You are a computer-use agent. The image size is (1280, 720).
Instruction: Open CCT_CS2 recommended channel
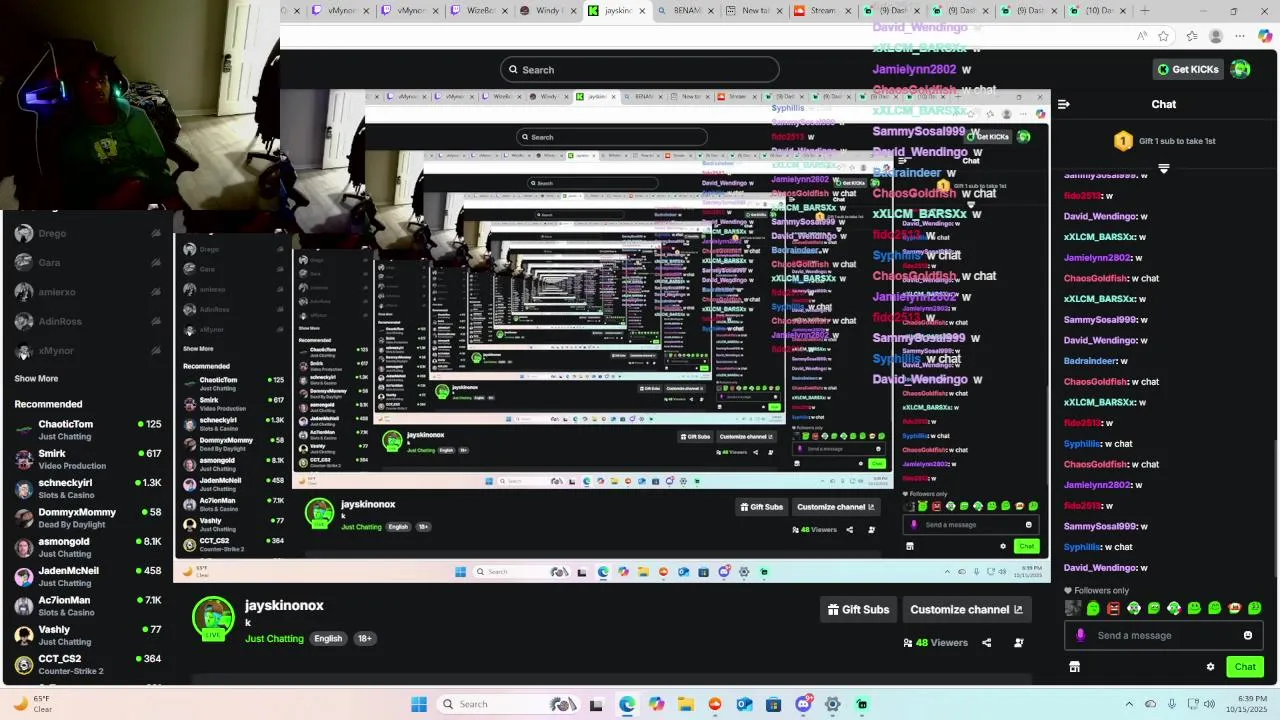[87, 664]
